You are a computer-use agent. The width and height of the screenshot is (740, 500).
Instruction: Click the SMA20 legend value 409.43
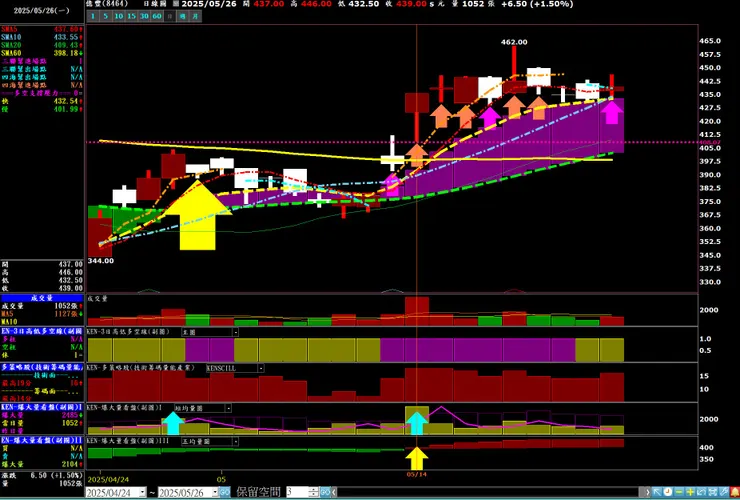pyautogui.click(x=68, y=45)
